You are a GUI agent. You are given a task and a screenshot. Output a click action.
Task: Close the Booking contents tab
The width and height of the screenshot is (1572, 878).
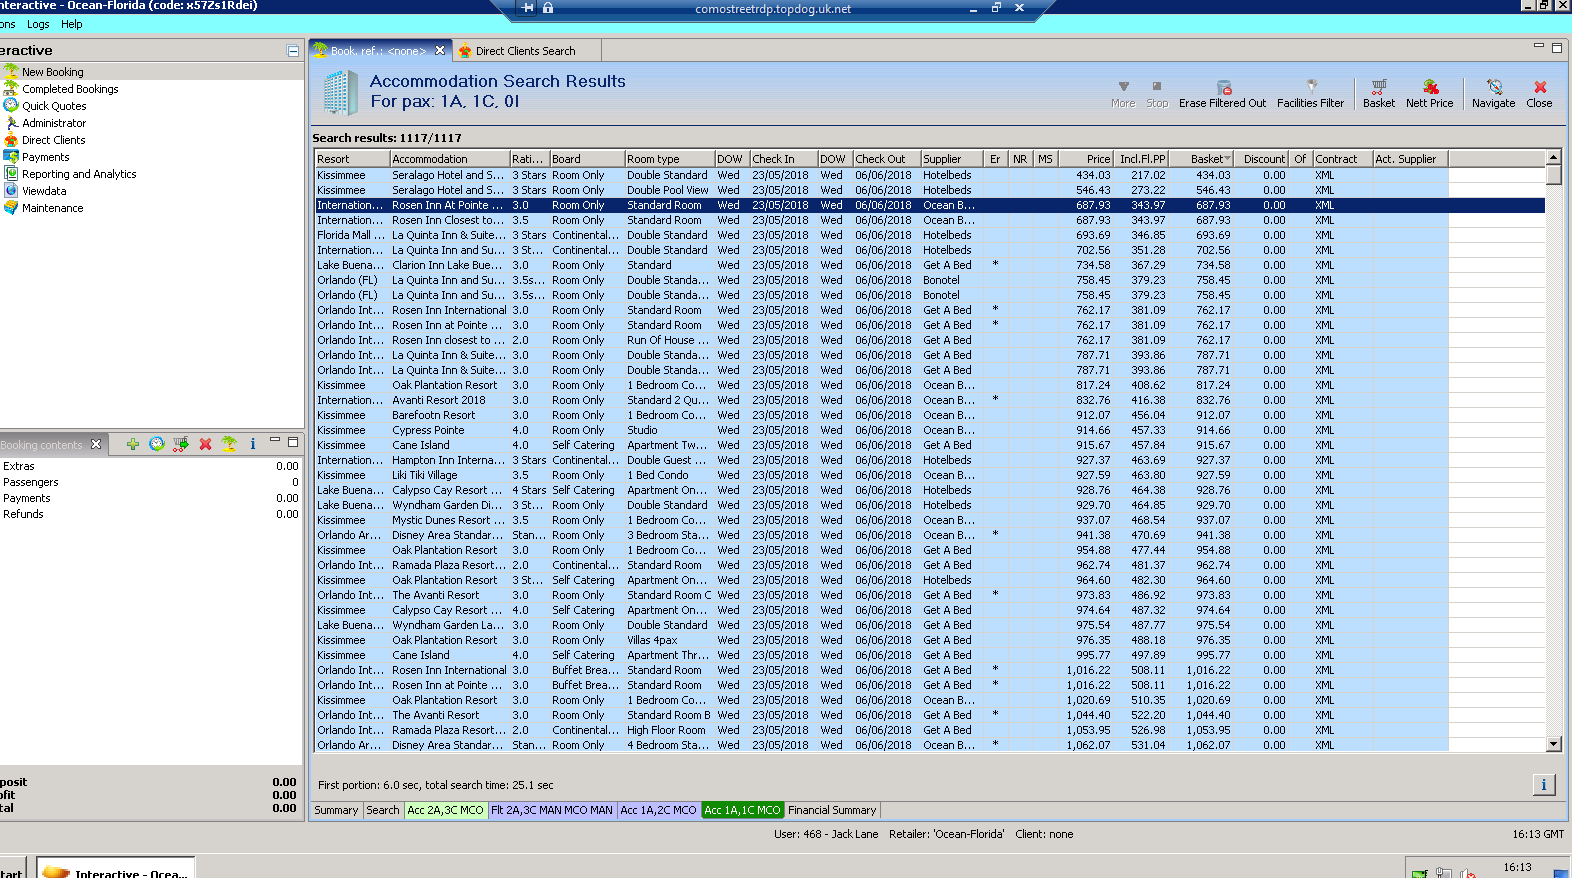click(96, 444)
